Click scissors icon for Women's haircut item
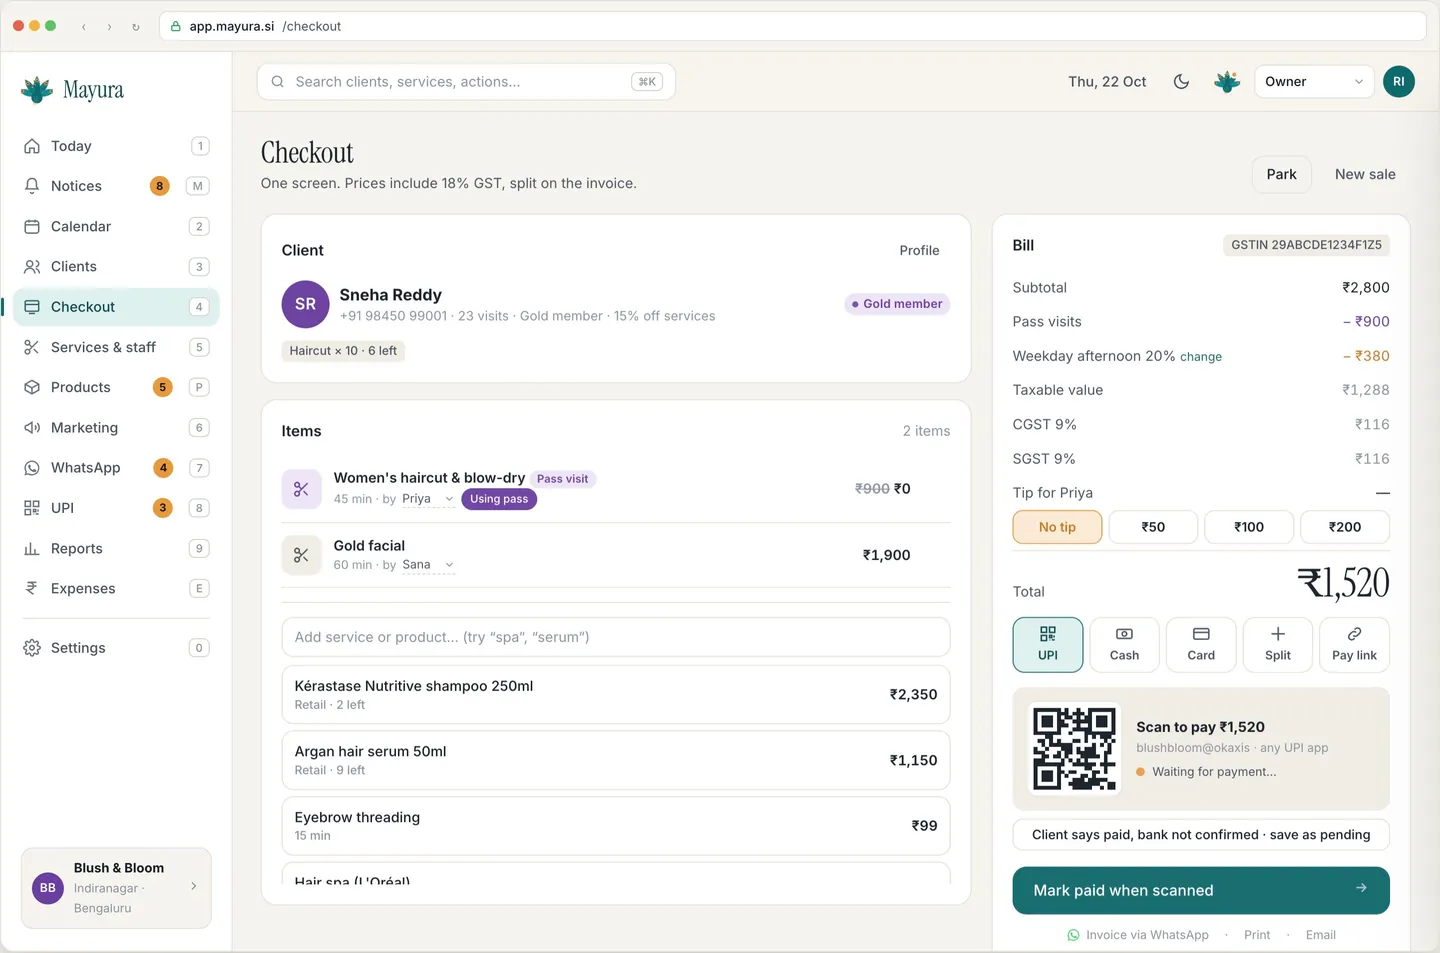This screenshot has width=1440, height=953. click(301, 489)
